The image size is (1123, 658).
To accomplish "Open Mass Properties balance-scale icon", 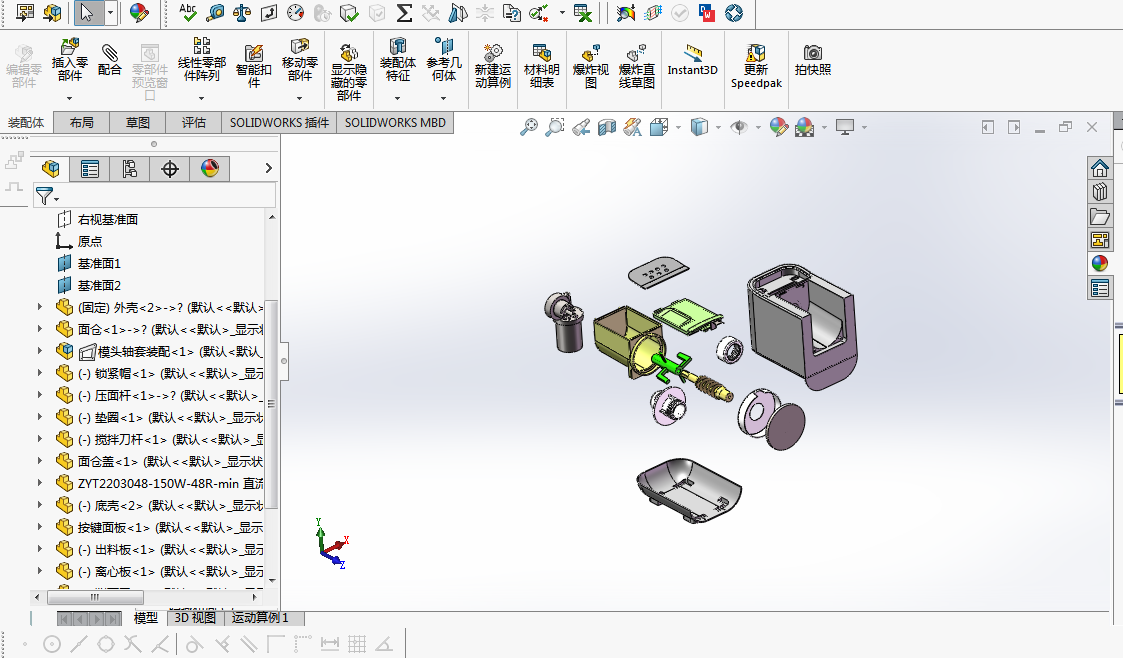I will coord(242,12).
